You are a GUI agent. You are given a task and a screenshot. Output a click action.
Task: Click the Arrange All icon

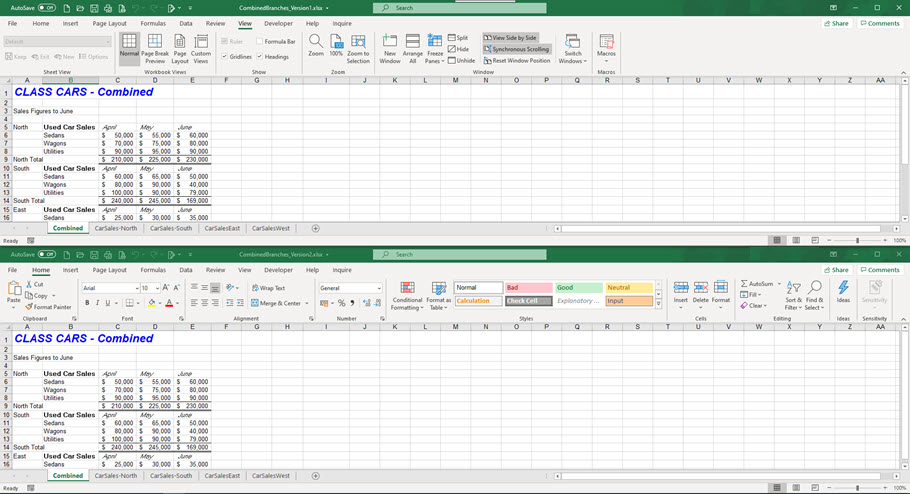click(412, 47)
